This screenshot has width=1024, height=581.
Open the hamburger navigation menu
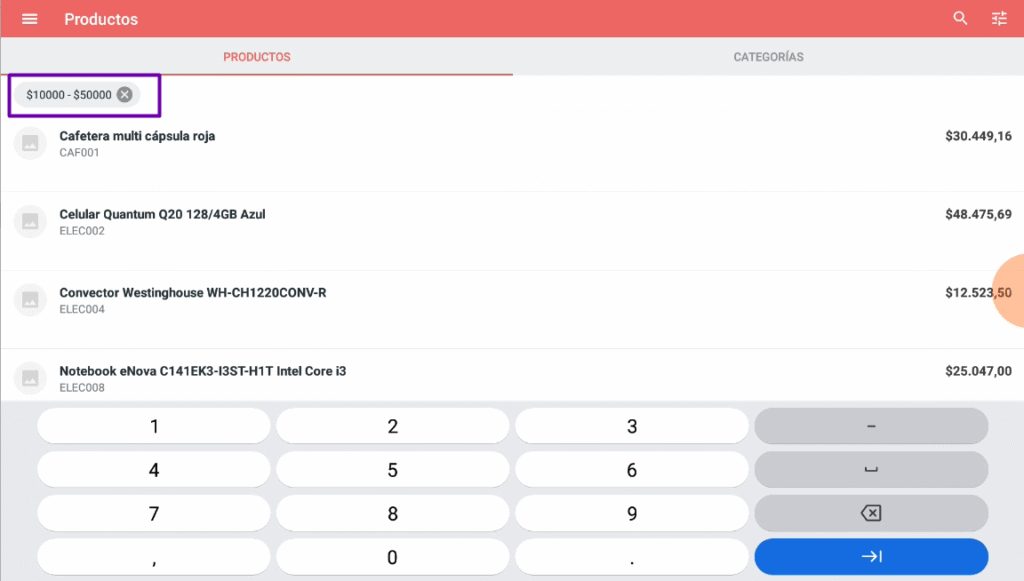(30, 19)
